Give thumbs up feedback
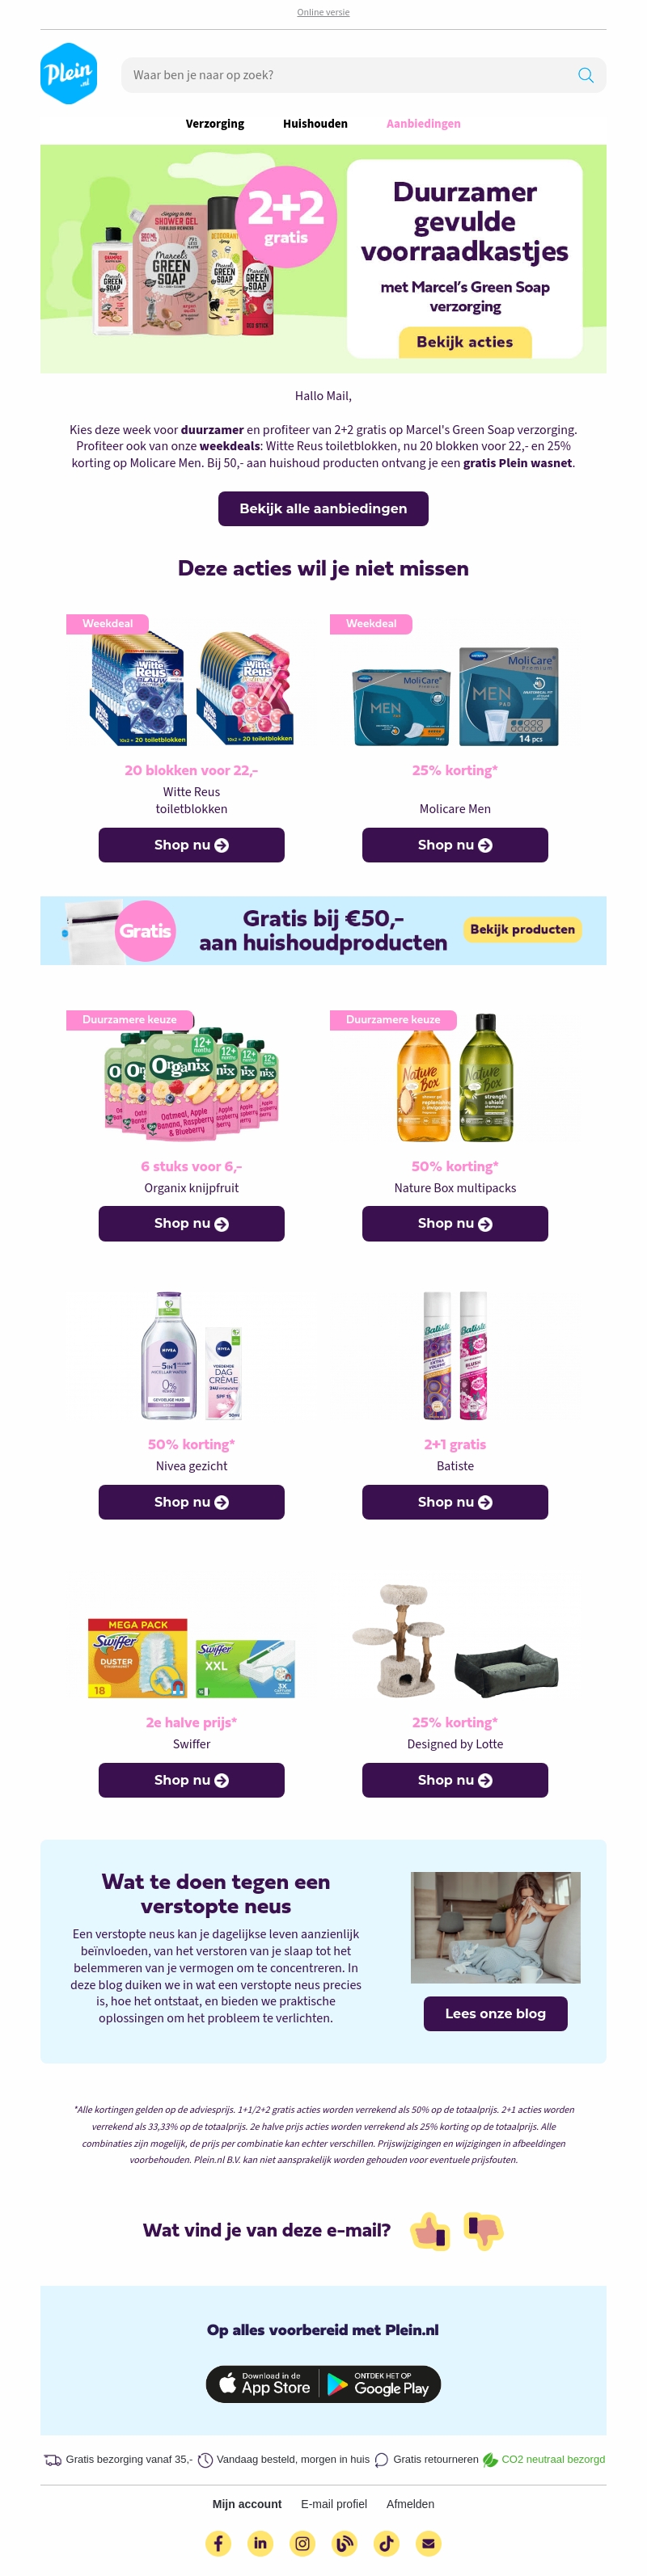647x2576 pixels. (x=431, y=2230)
